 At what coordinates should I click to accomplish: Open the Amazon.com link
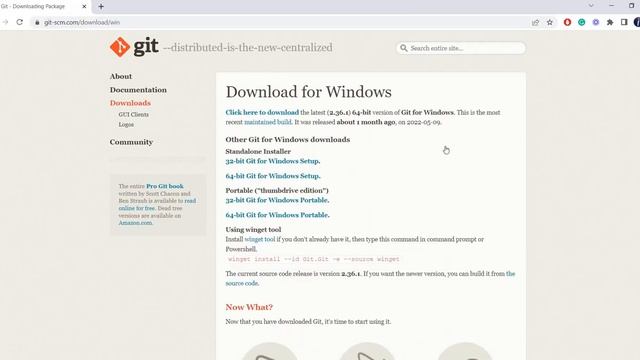point(136,223)
